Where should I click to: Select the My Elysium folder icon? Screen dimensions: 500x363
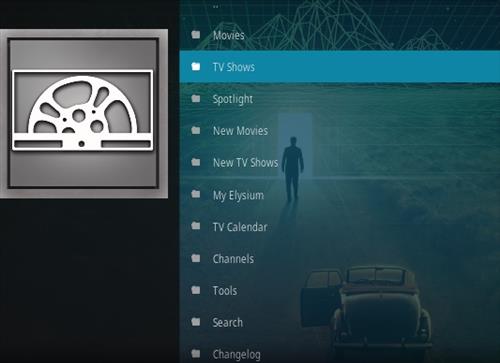point(196,194)
